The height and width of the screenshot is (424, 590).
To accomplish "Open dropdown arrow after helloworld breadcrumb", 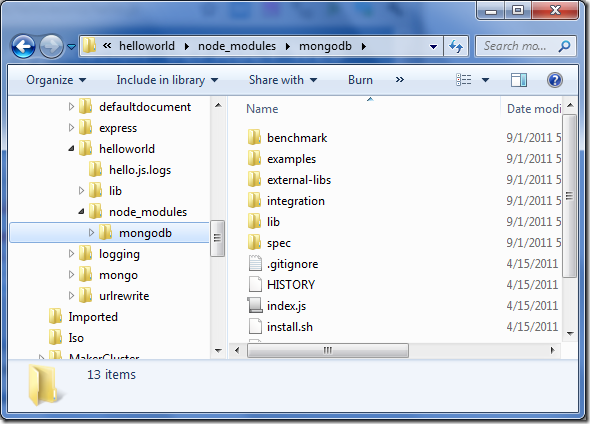I will coord(186,46).
